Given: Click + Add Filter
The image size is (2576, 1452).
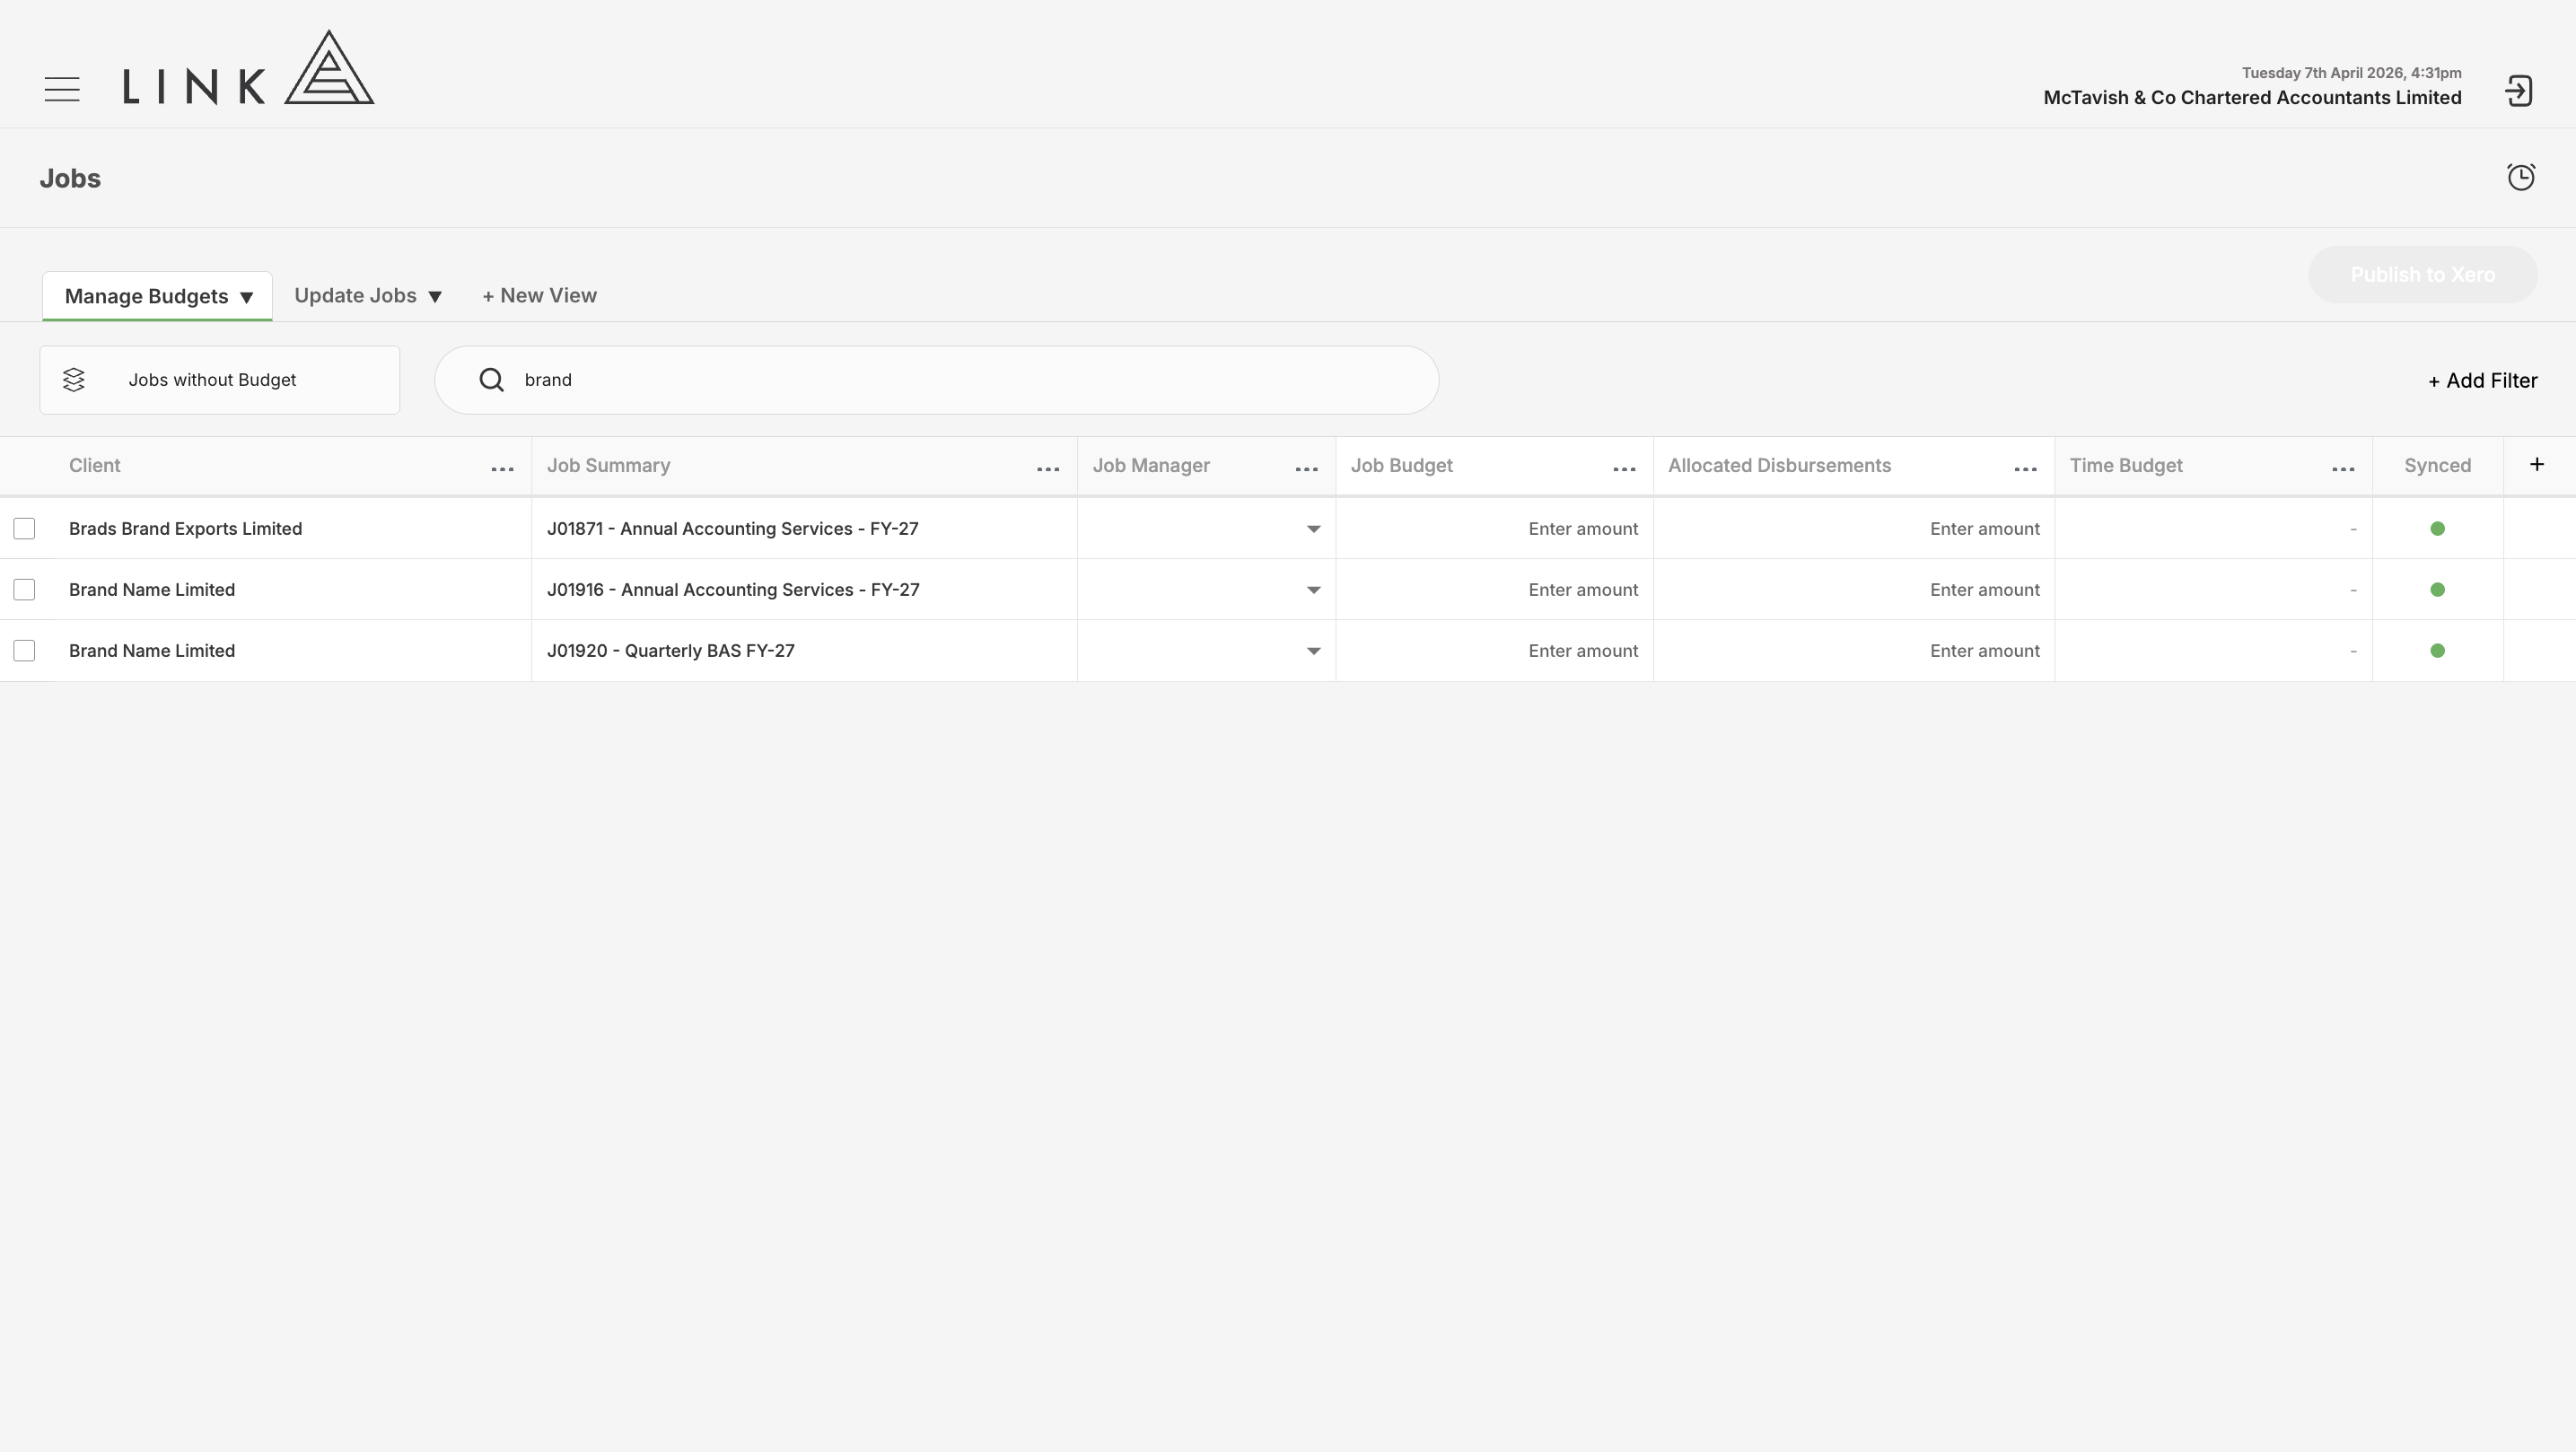Looking at the screenshot, I should tap(2482, 381).
